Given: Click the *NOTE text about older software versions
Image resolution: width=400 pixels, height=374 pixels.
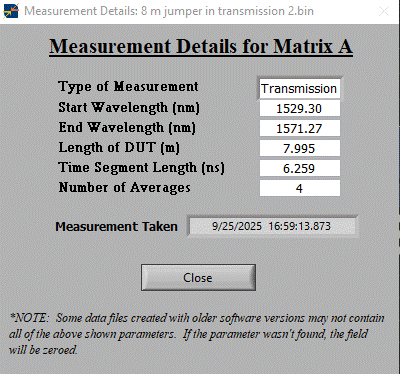Looking at the screenshot, I should point(197,334).
